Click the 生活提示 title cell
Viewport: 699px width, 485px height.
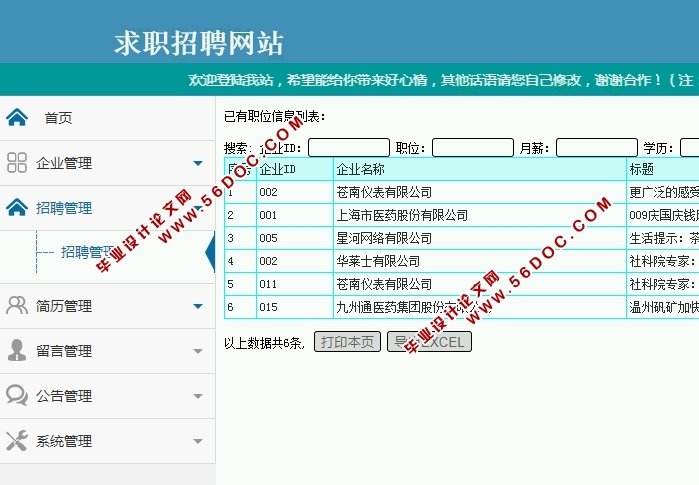point(663,238)
